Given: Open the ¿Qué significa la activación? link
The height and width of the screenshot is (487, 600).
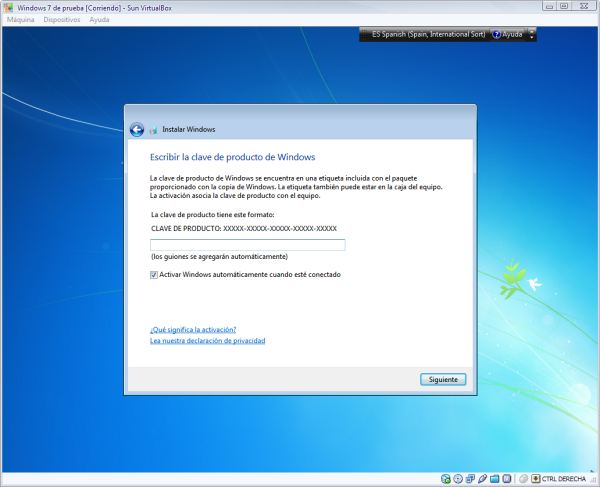Looking at the screenshot, I should (x=193, y=329).
